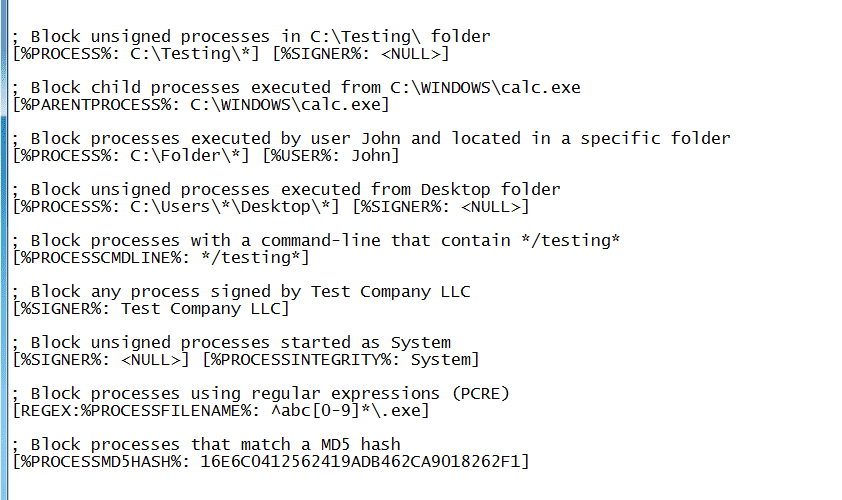Click the PROCESSCMDLINE */testing* rule

pyautogui.click(x=161, y=258)
